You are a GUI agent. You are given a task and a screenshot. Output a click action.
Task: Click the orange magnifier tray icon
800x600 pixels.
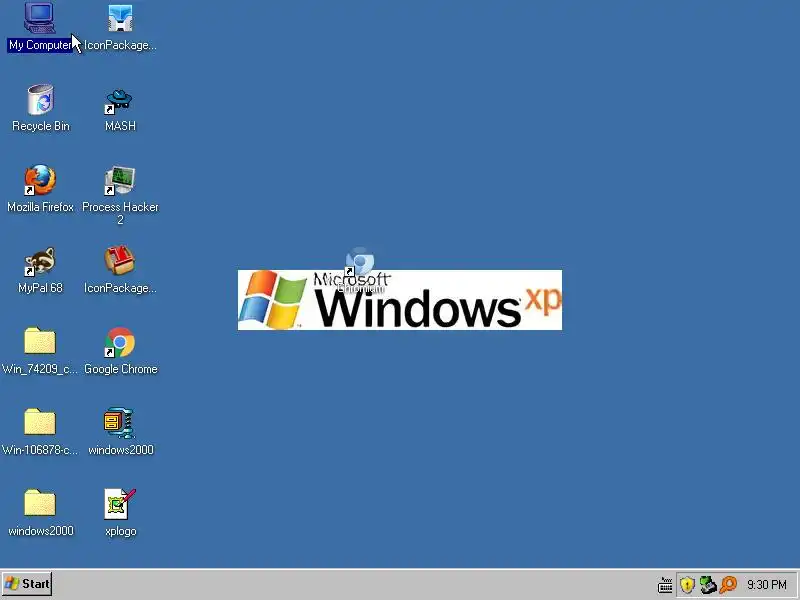[x=728, y=585]
